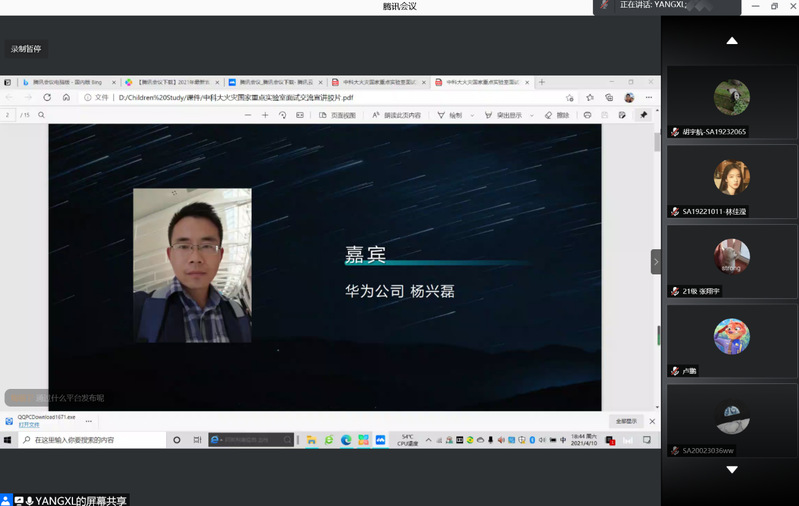Open a new browser tab with the plus button

542,82
